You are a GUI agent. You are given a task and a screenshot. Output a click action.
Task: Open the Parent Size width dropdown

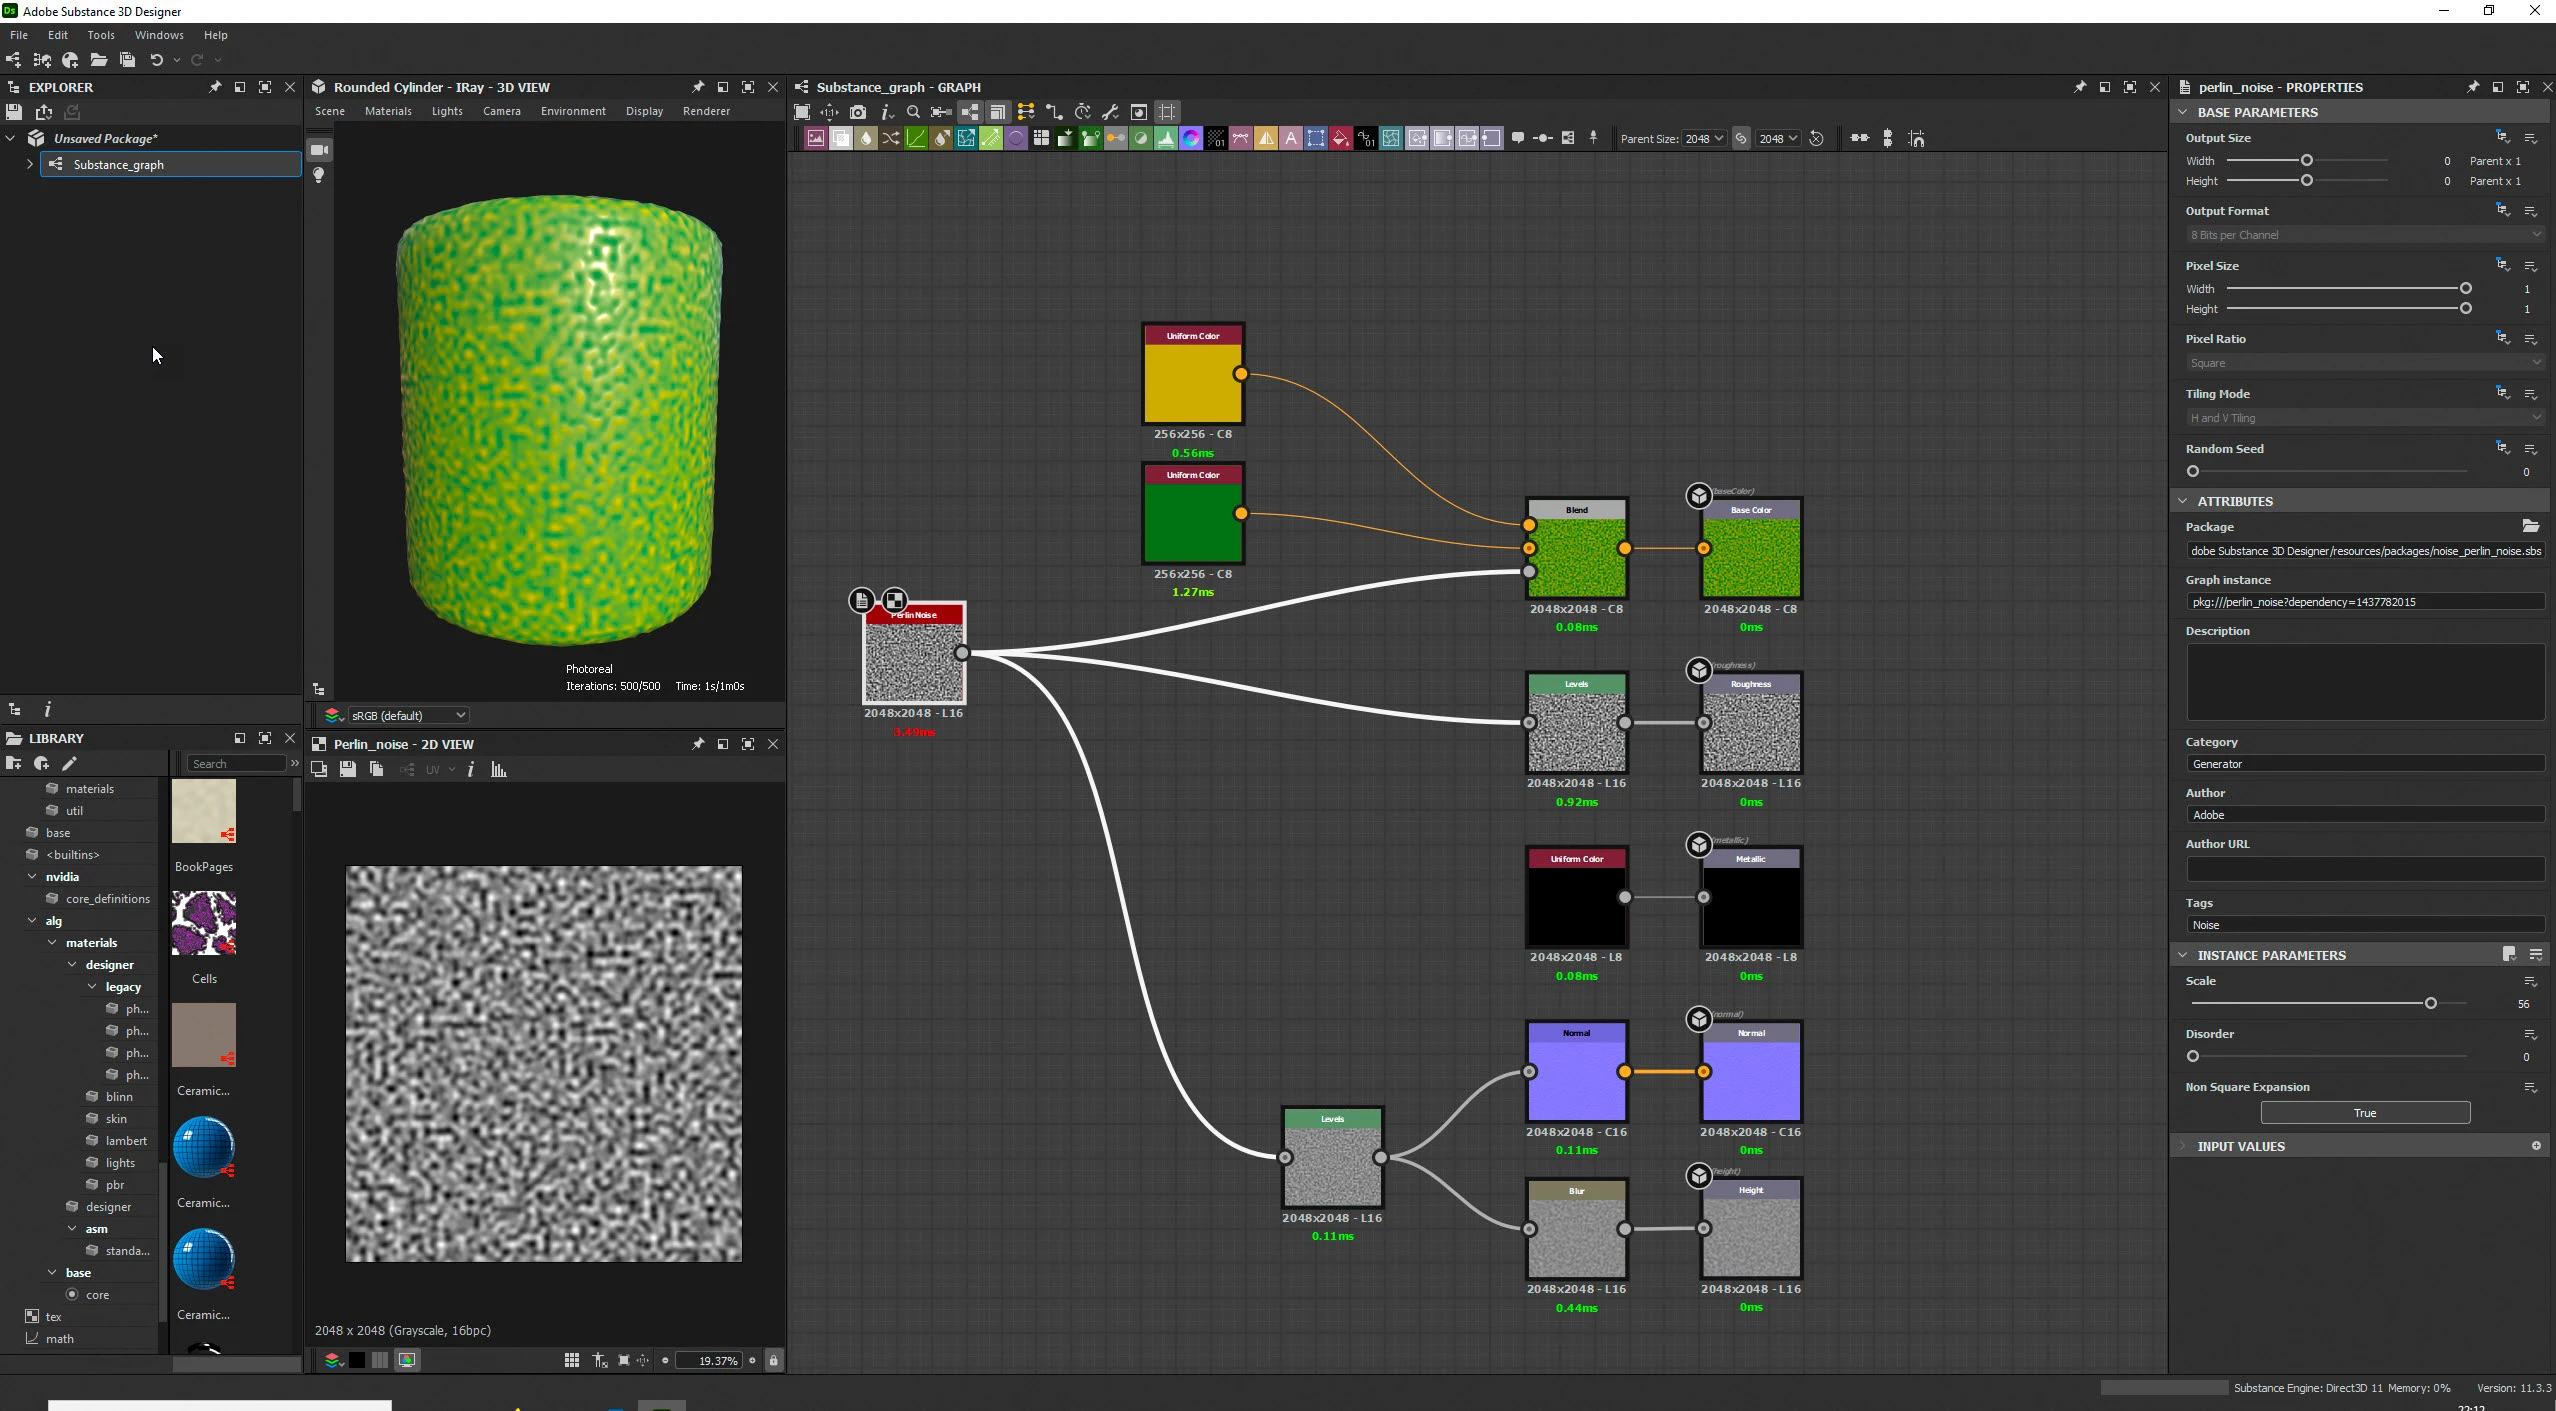coord(1703,139)
